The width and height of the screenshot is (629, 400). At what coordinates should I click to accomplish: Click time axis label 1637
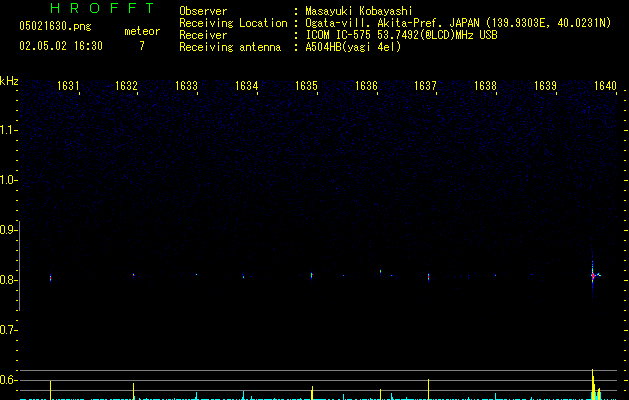425,86
